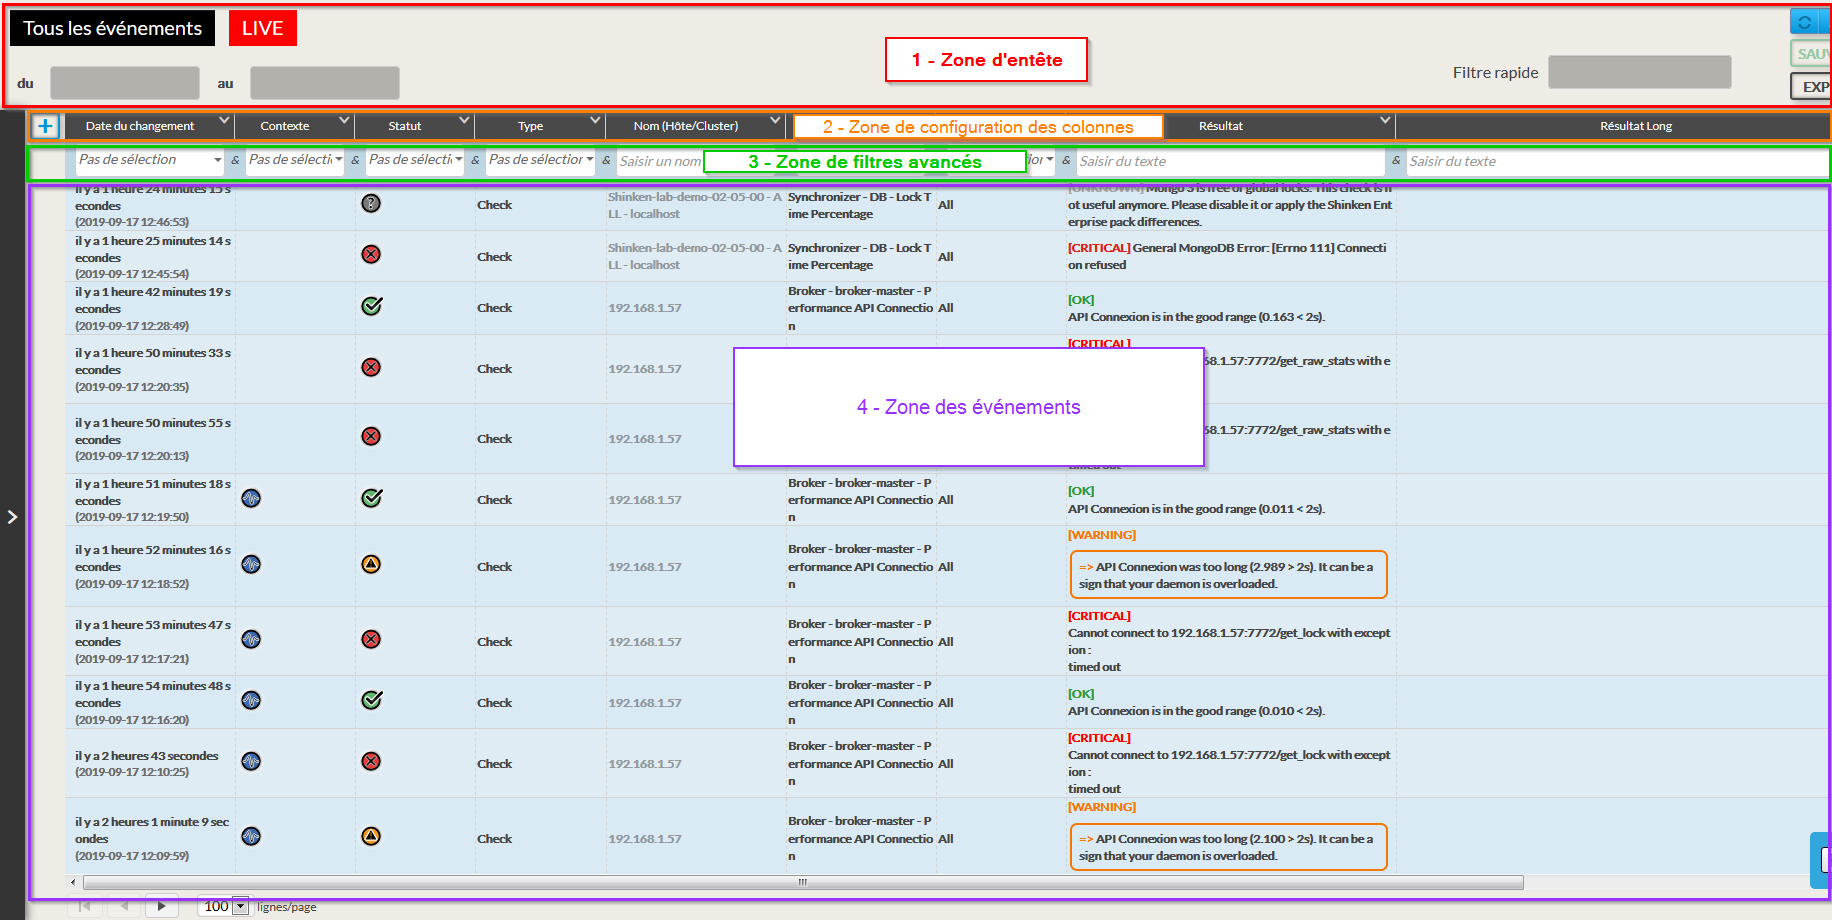Open the lines per page dropdown
The width and height of the screenshot is (1832, 920).
[x=239, y=906]
